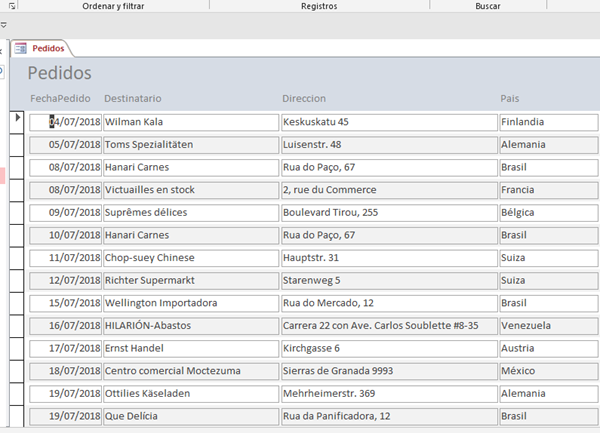Viewport: 600px width, 433px height.
Task: Open the Ordenar y filtrar dialog launcher
Action: [x=12, y=6]
